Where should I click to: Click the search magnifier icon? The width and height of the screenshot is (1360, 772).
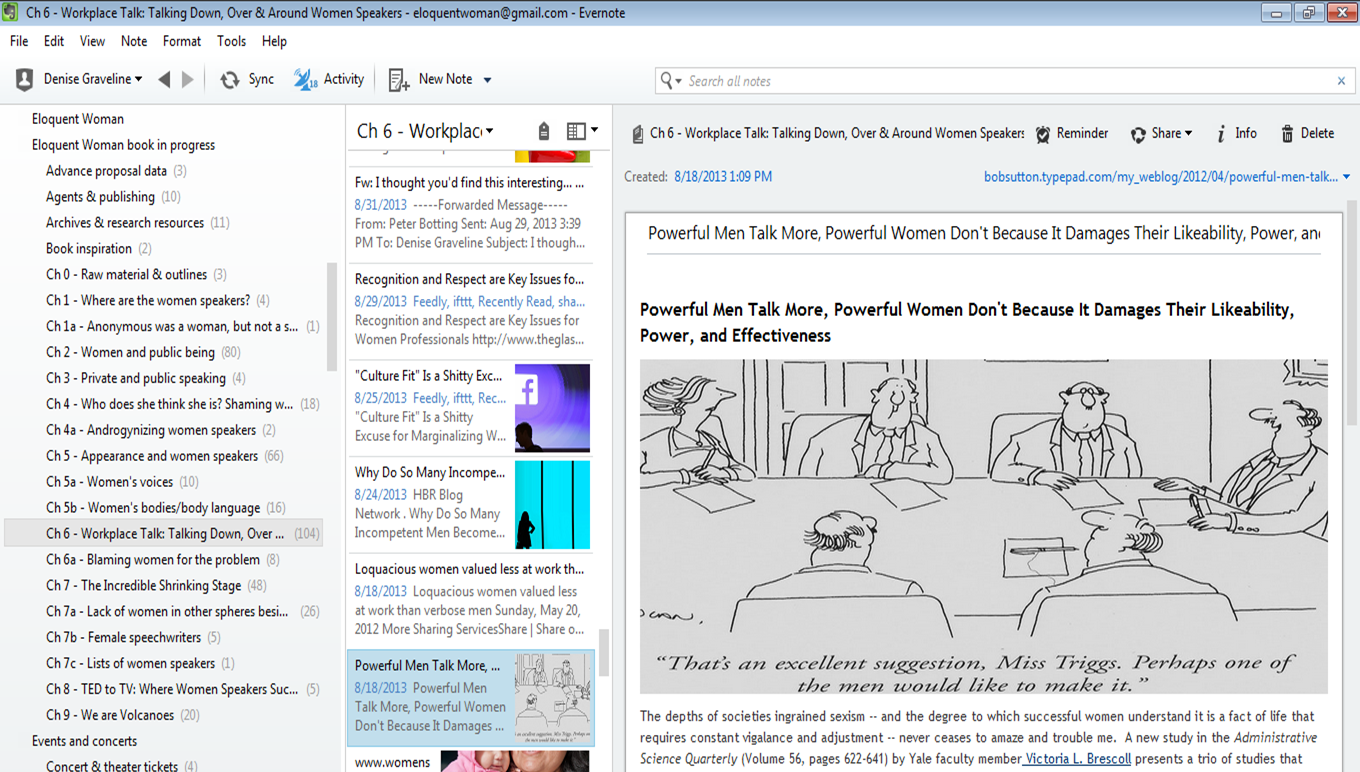[667, 81]
